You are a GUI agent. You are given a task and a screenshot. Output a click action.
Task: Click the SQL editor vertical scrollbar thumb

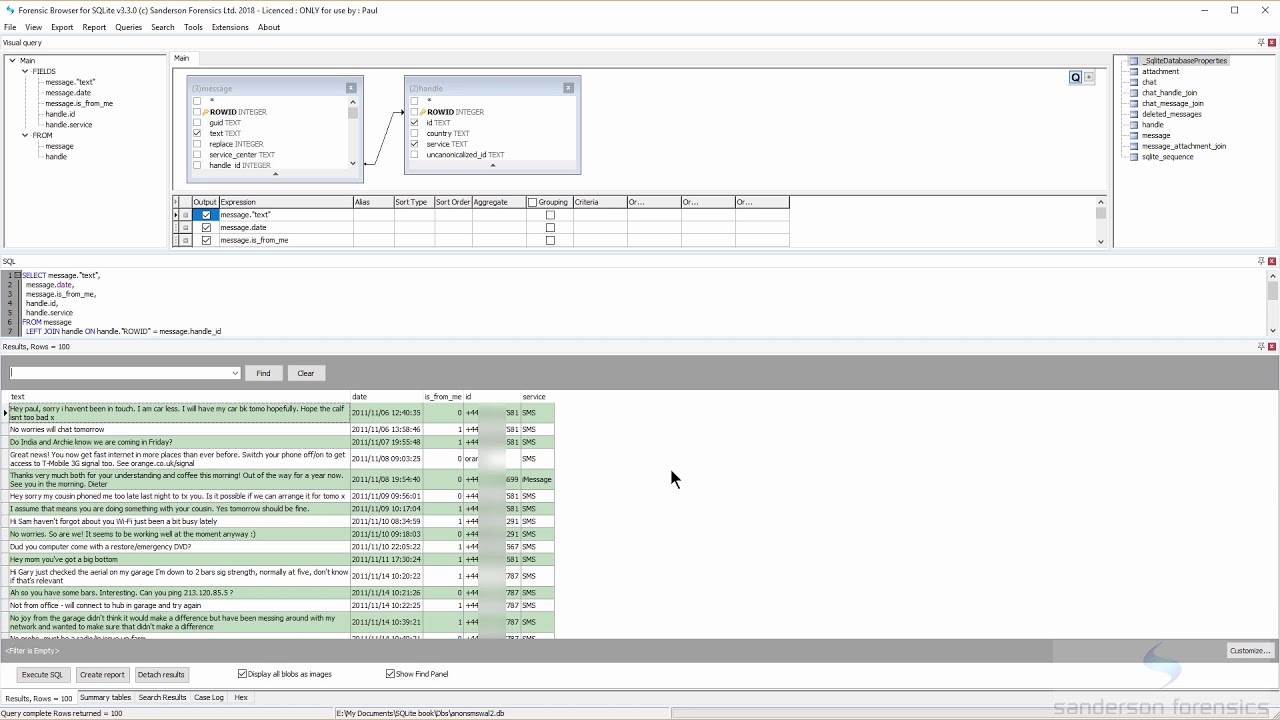tap(1272, 291)
